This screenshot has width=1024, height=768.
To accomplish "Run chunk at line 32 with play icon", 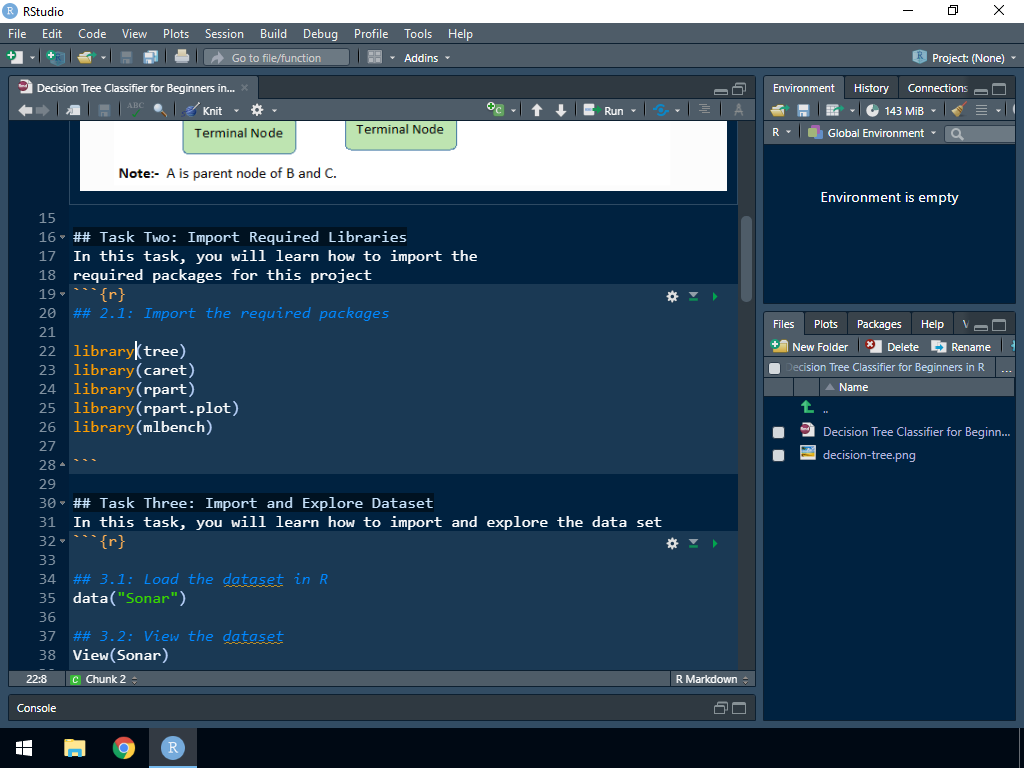I will (x=715, y=543).
